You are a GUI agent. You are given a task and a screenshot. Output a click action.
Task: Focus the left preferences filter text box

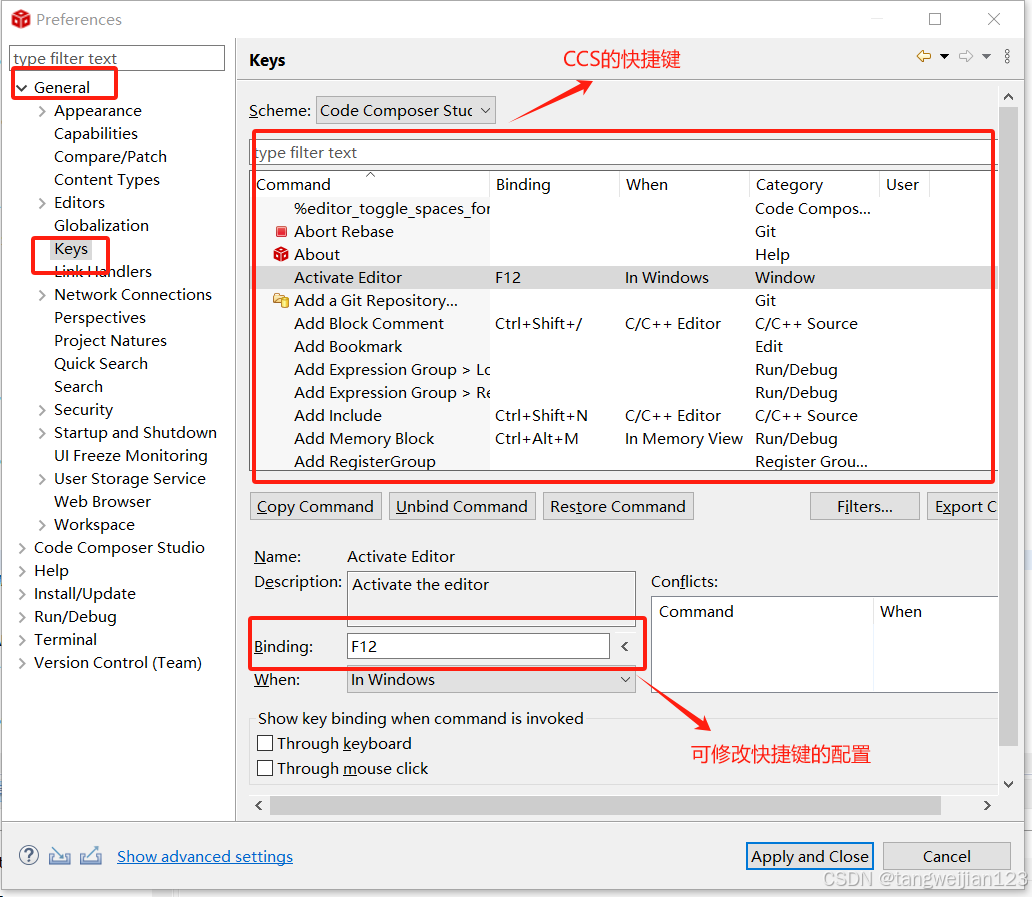[x=117, y=58]
